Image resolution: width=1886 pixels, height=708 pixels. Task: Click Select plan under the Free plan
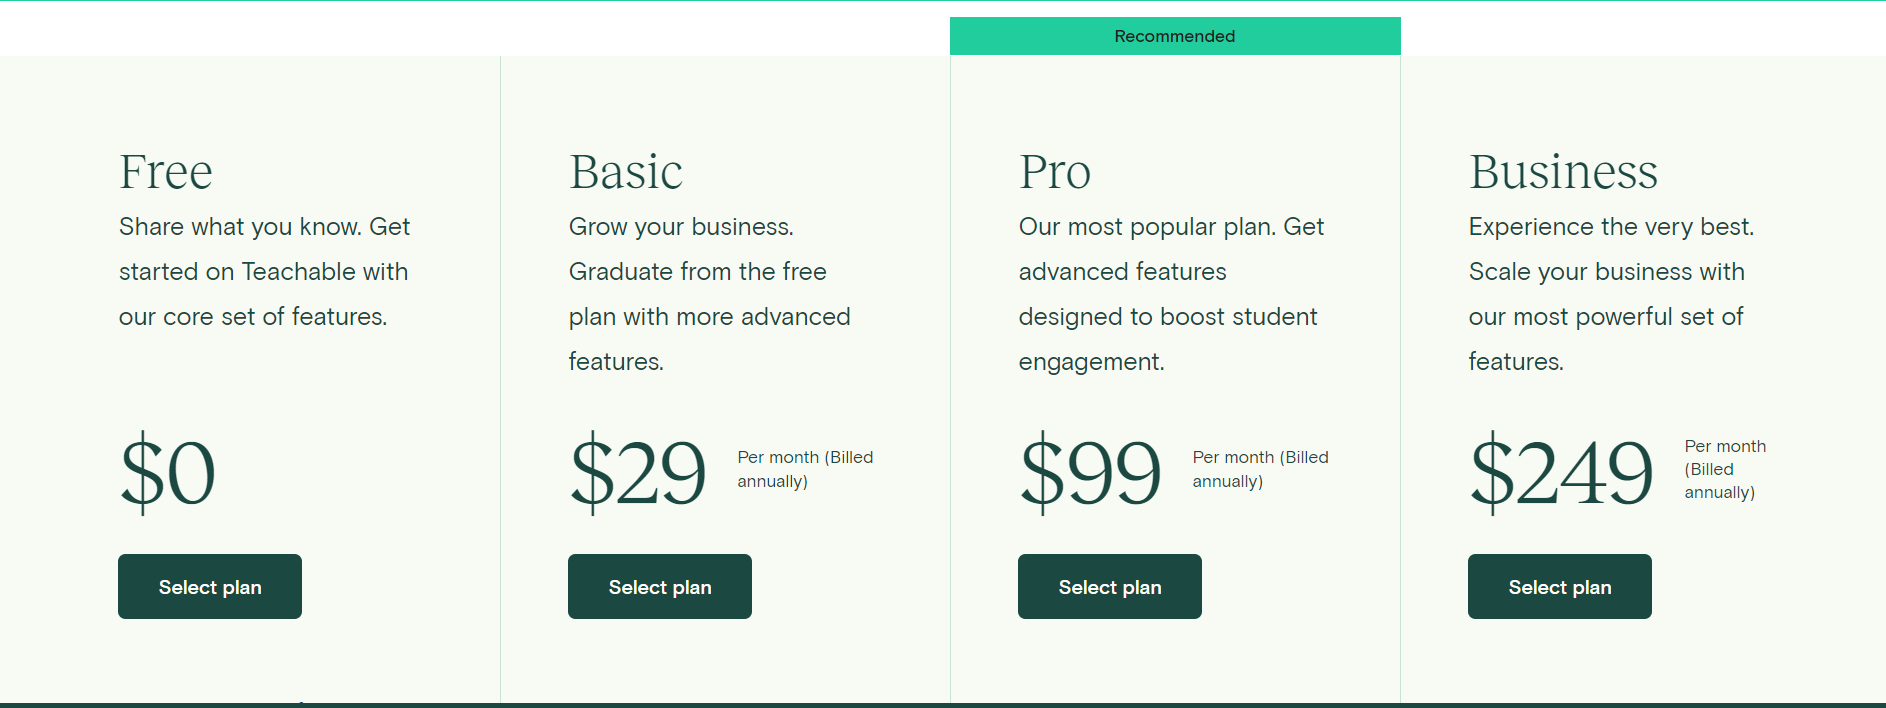[x=210, y=587]
